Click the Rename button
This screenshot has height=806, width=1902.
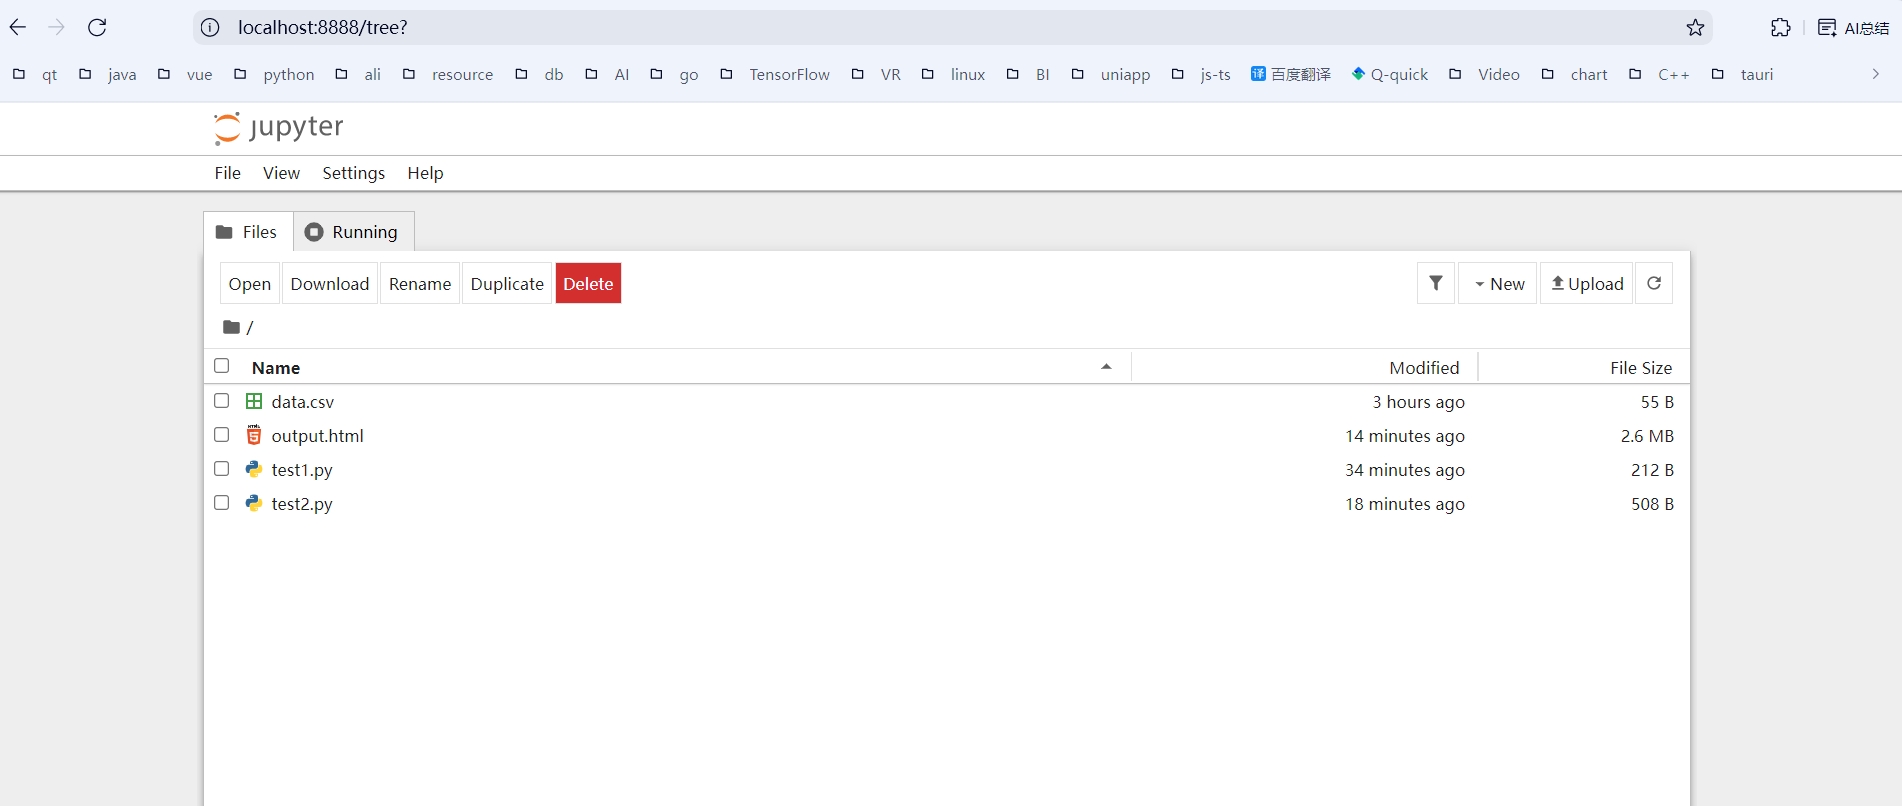pyautogui.click(x=420, y=283)
